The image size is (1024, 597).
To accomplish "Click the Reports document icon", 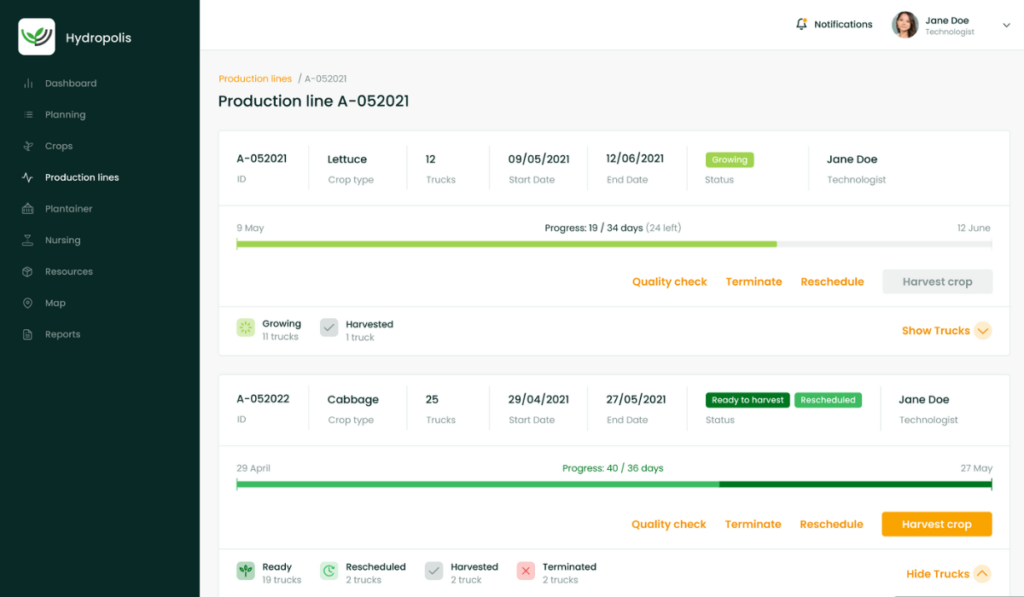I will click(x=28, y=335).
